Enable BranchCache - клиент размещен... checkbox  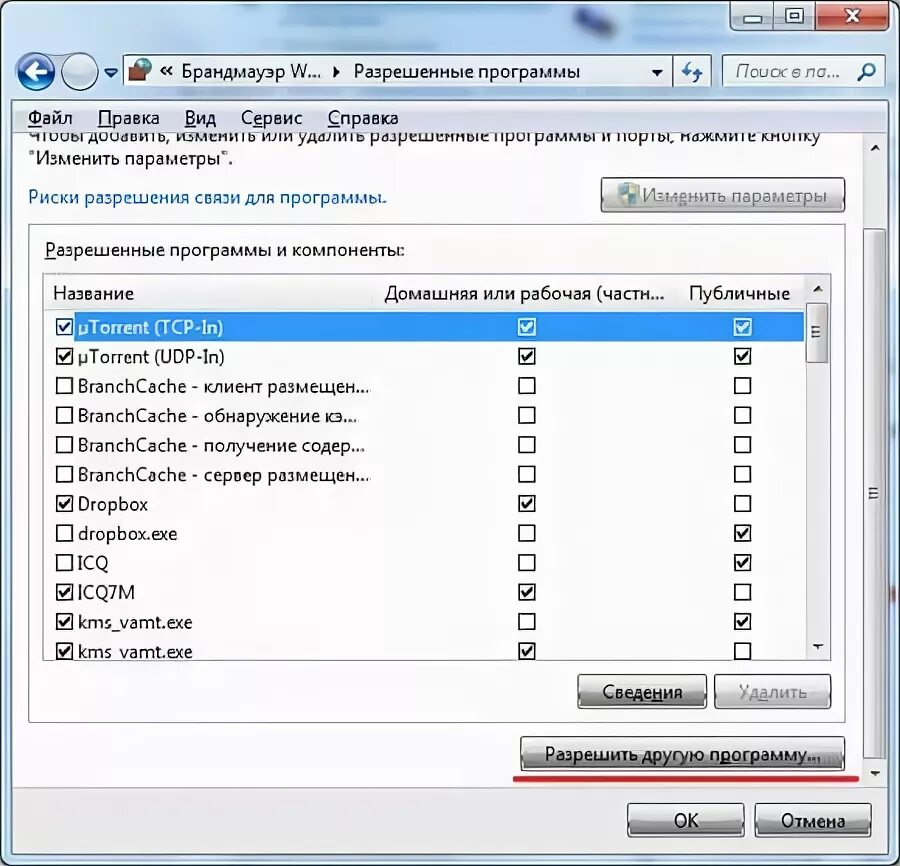(x=64, y=386)
